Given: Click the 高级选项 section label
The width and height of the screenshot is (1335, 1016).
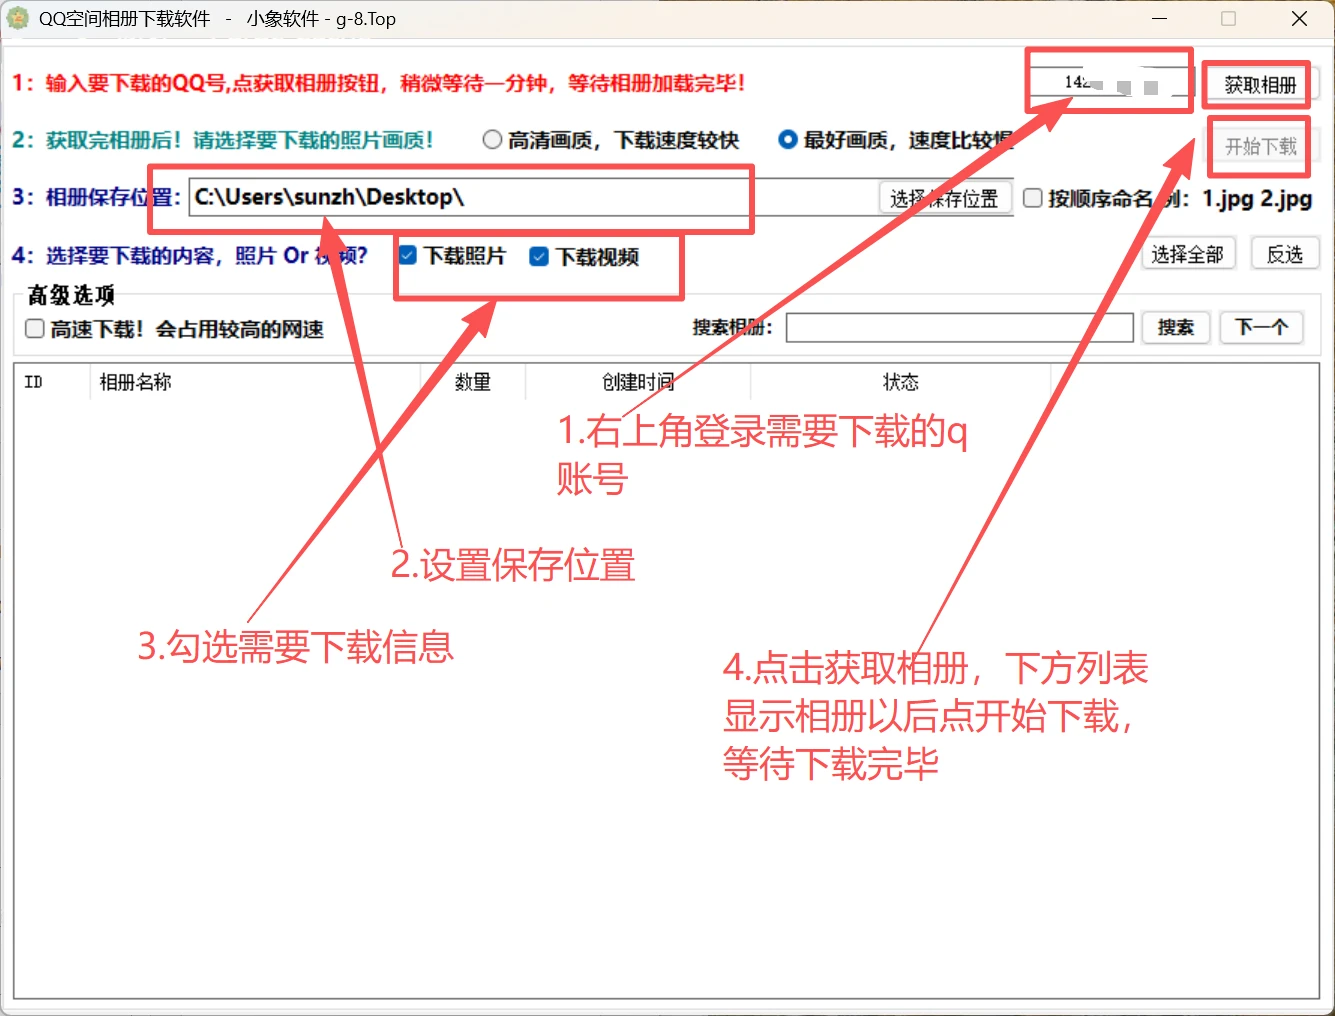Looking at the screenshot, I should 71,295.
